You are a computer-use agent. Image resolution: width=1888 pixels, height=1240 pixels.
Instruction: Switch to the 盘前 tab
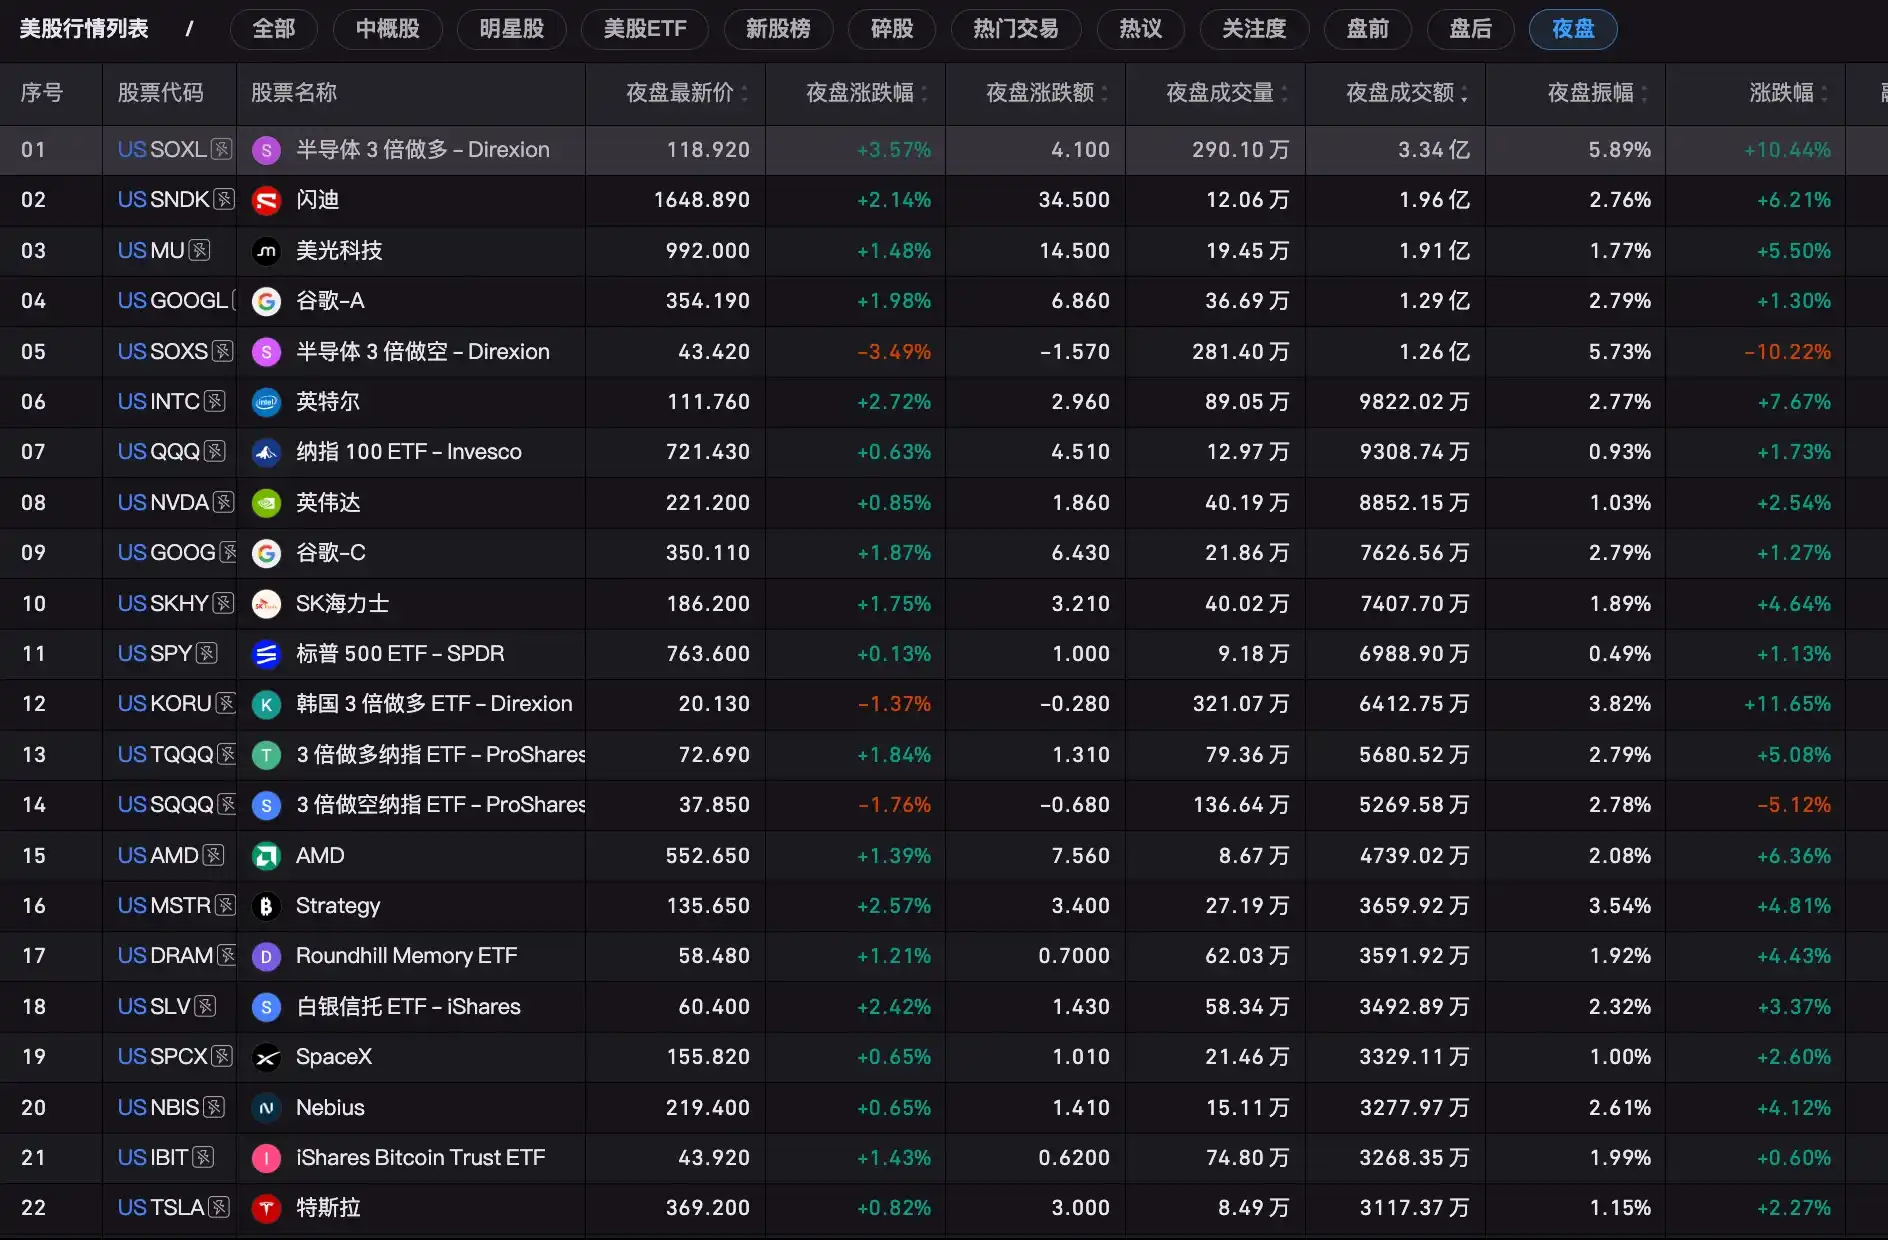1368,29
